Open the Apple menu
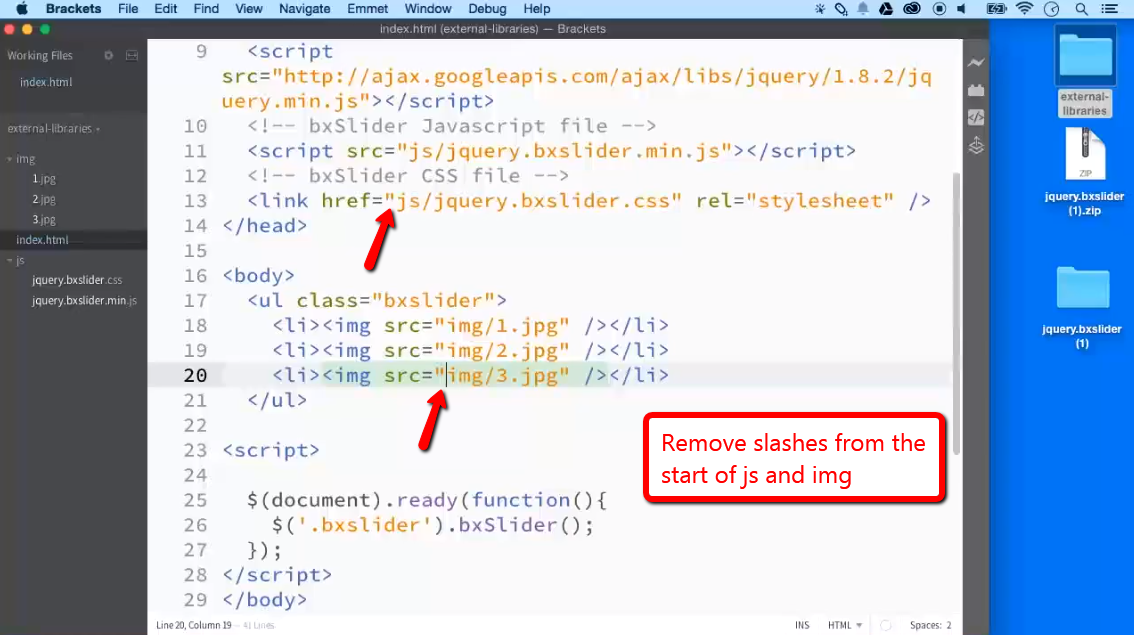This screenshot has height=635, width=1134. 22,9
